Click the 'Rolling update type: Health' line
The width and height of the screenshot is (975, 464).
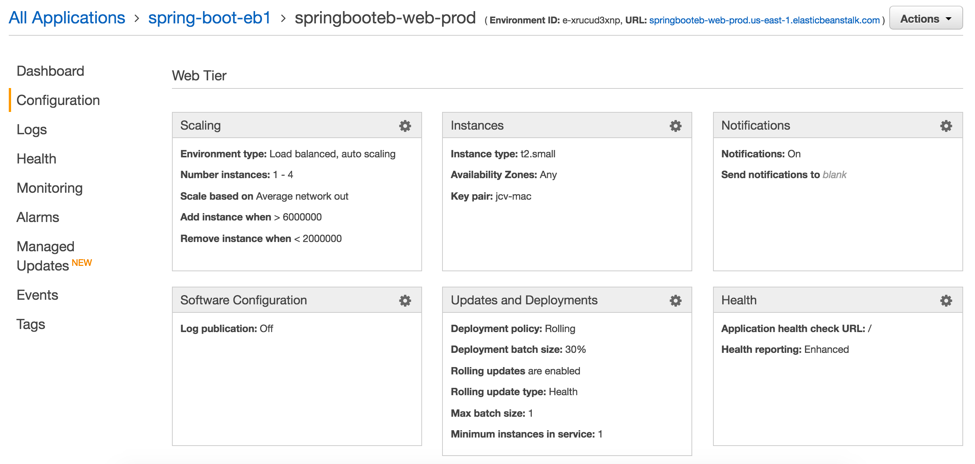click(514, 392)
